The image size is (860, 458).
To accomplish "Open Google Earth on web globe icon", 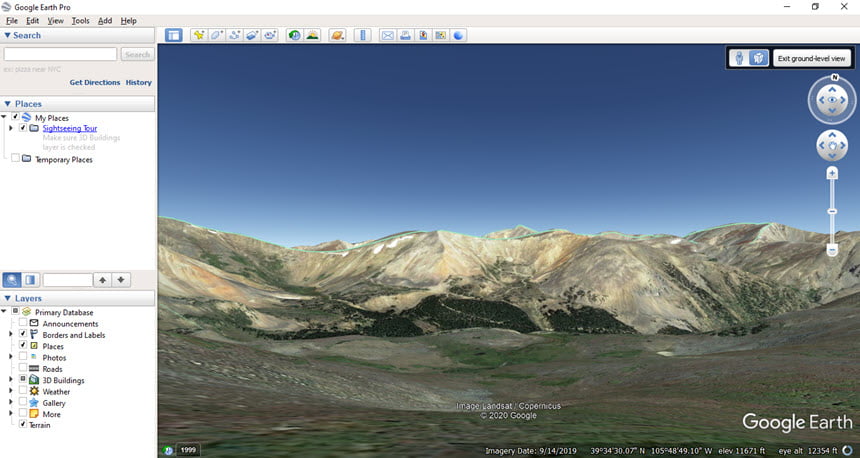I will click(458, 36).
